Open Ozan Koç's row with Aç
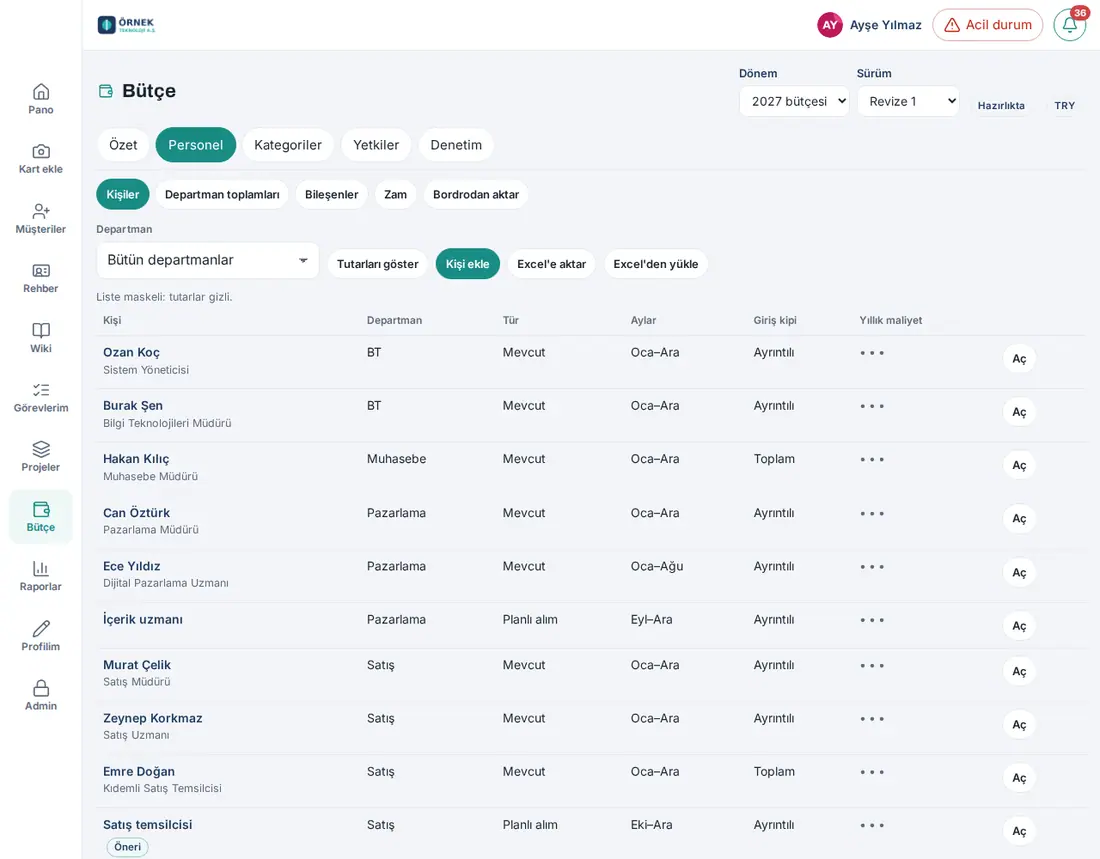 [1019, 359]
